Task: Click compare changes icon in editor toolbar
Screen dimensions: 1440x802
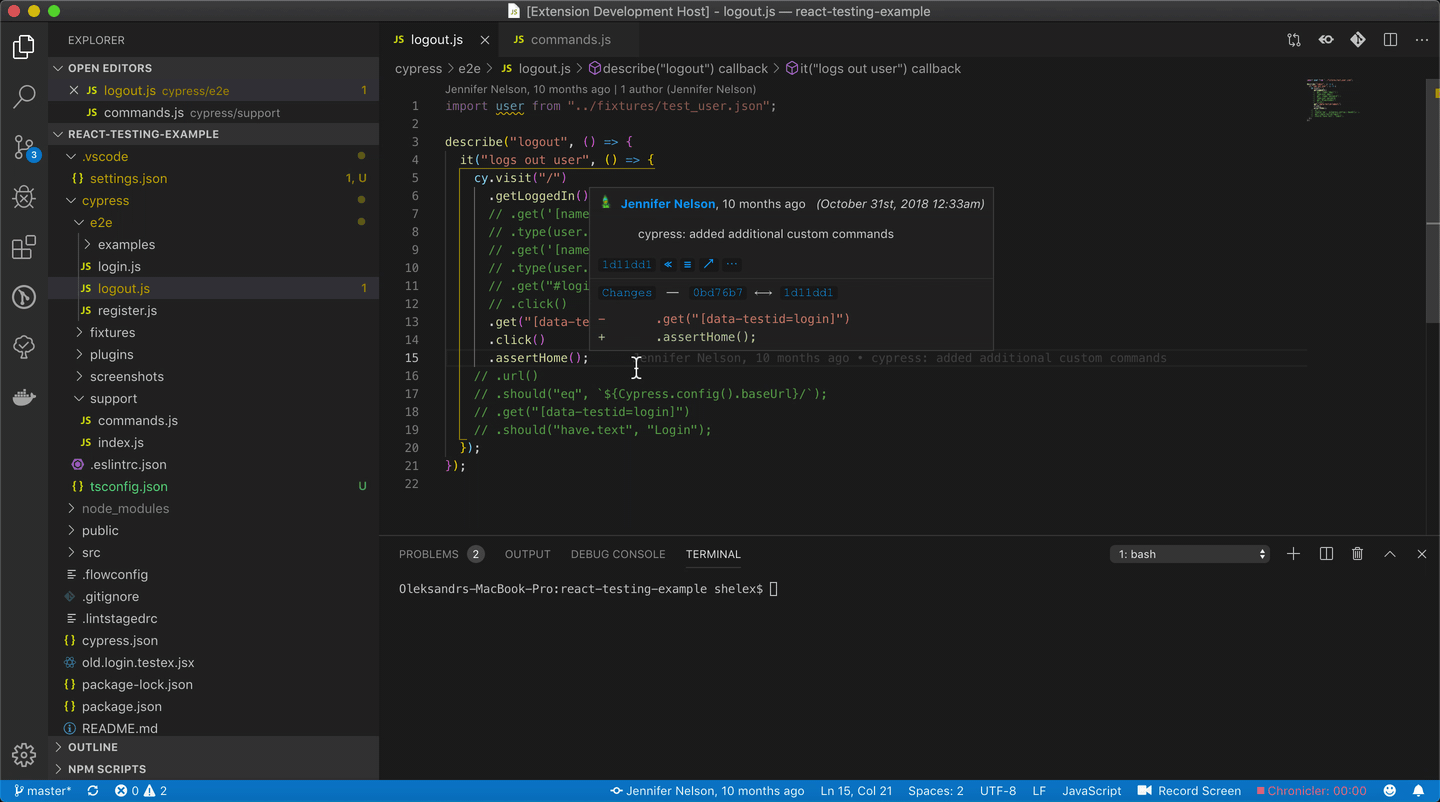Action: coord(1294,40)
